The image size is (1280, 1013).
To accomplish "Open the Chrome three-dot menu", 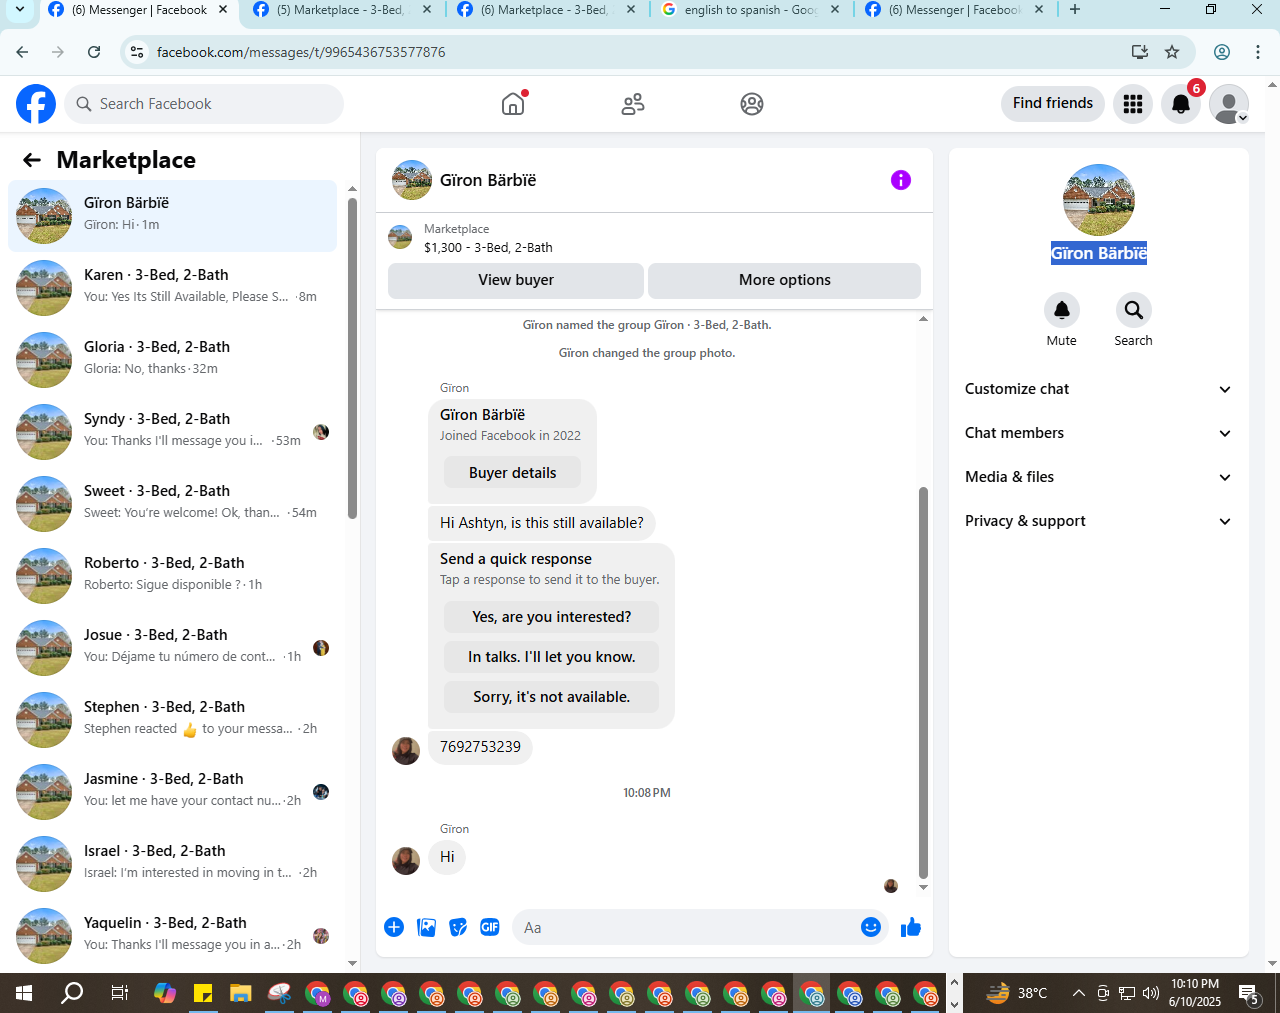I will point(1259,52).
